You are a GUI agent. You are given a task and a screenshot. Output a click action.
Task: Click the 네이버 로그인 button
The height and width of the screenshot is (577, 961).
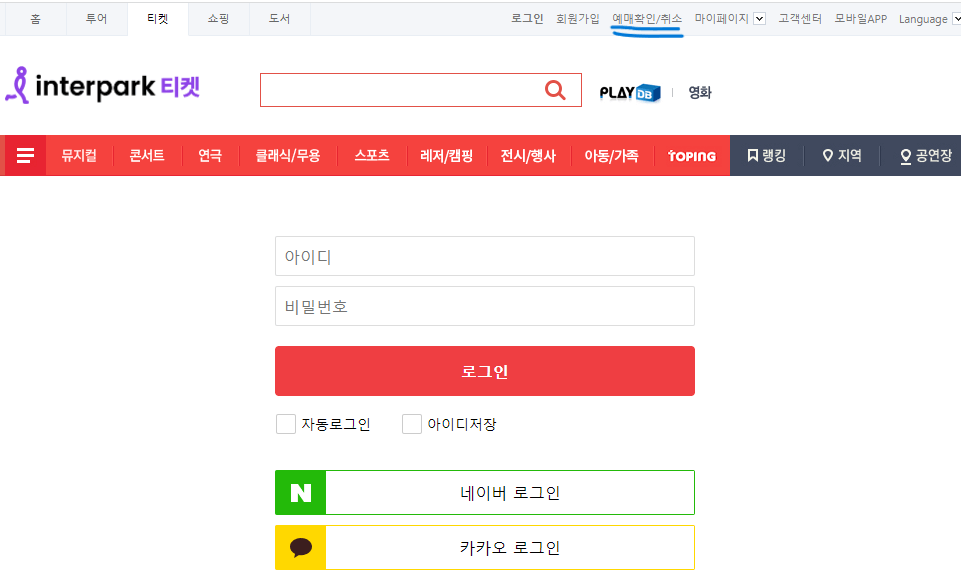click(x=485, y=492)
